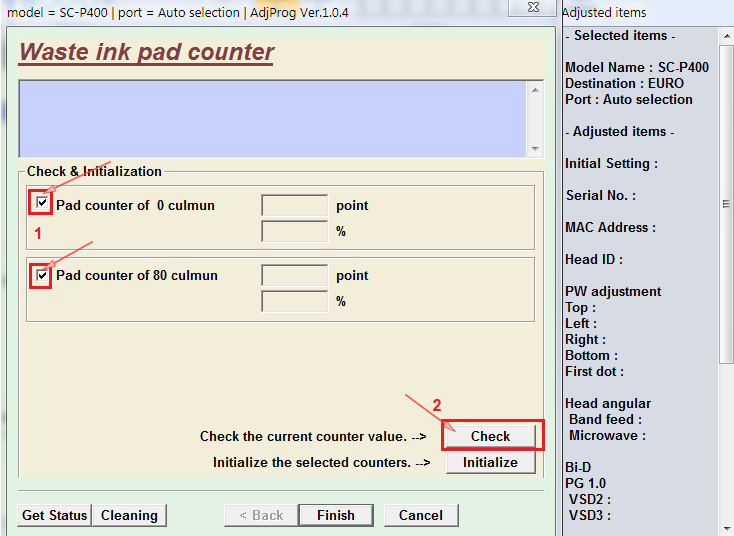Image resolution: width=734 pixels, height=536 pixels.
Task: Toggle the Pad counter of 80 culmun checkbox
Action: click(42, 275)
